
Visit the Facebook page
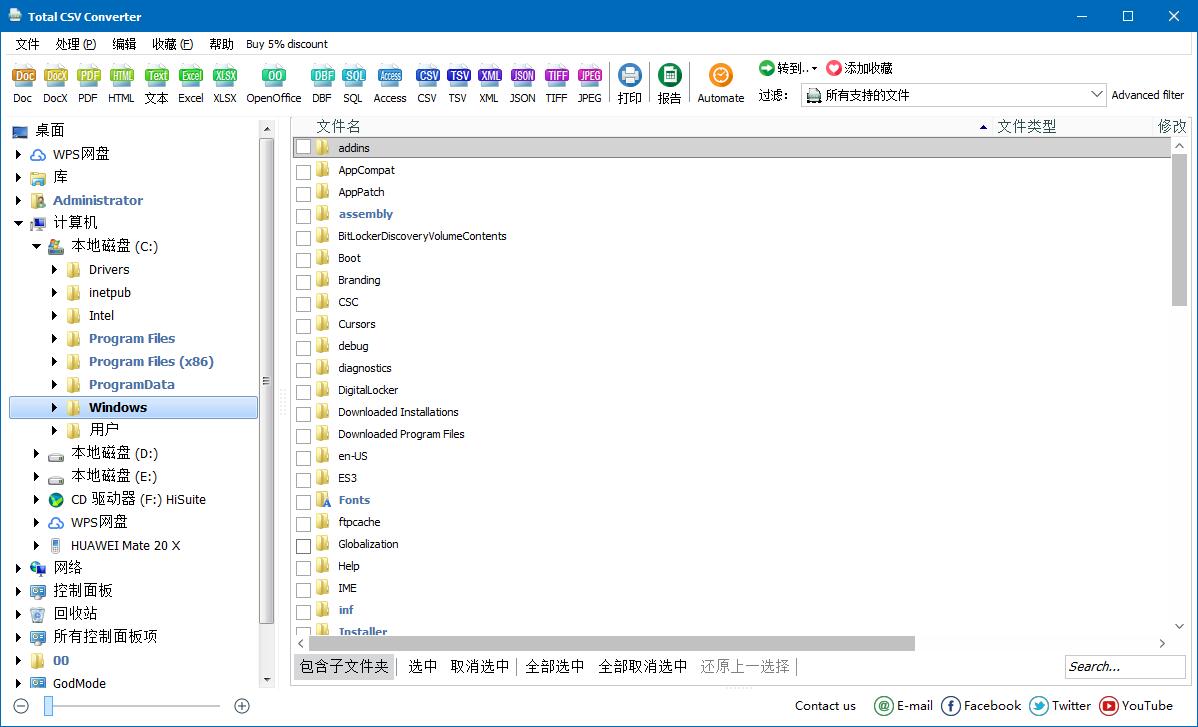point(981,706)
